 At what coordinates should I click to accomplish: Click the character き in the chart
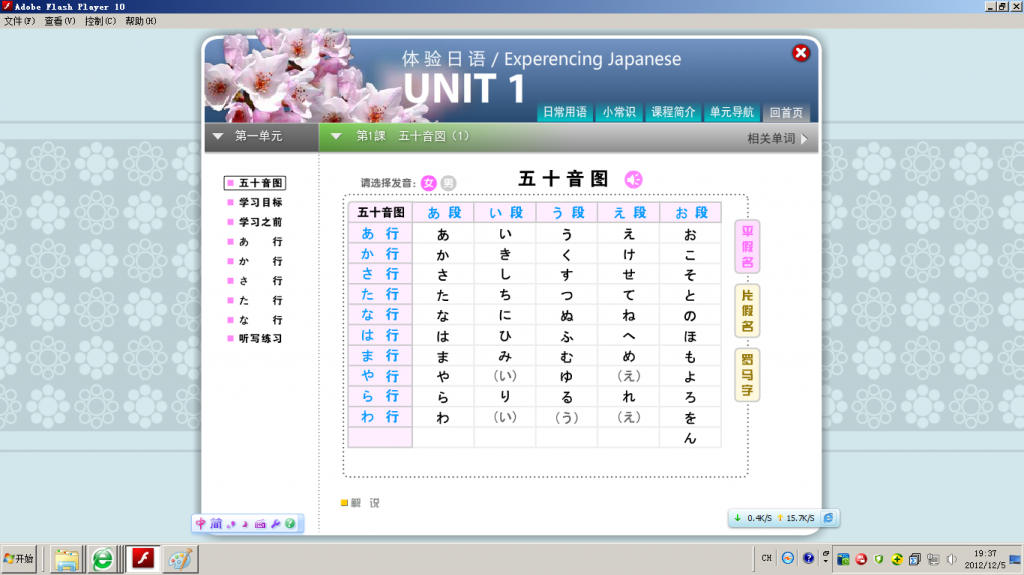pyautogui.click(x=505, y=254)
